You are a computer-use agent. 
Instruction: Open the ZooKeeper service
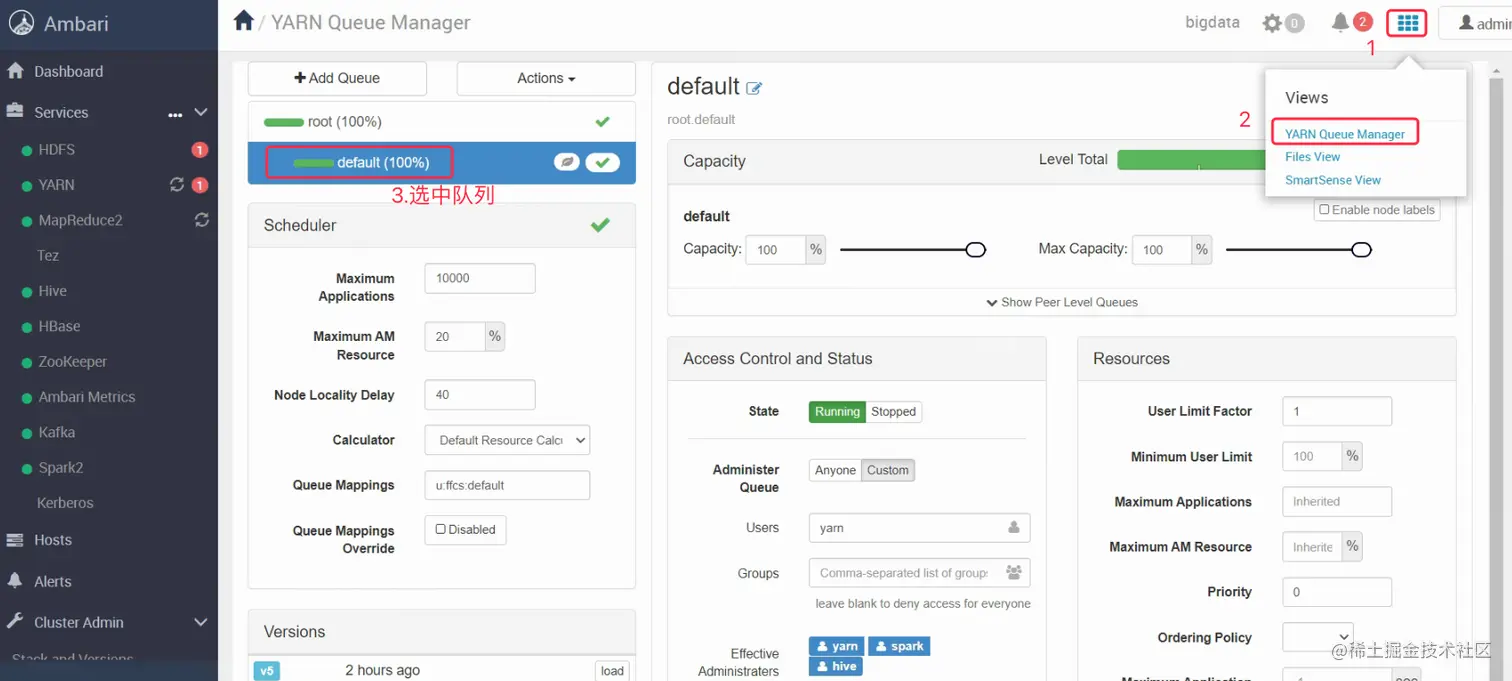click(x=73, y=362)
